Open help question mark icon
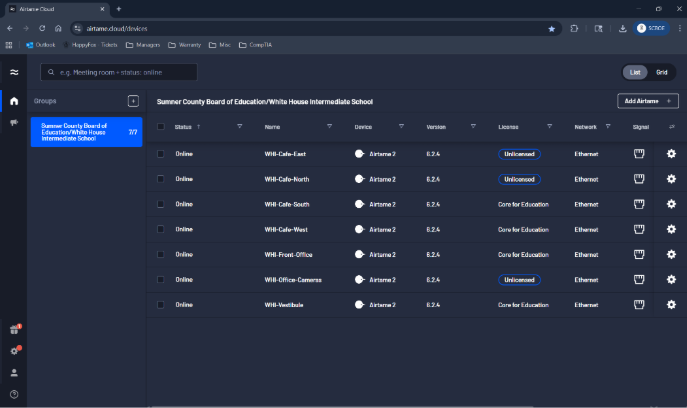Screen dimensions: 687x408 click(x=14, y=394)
